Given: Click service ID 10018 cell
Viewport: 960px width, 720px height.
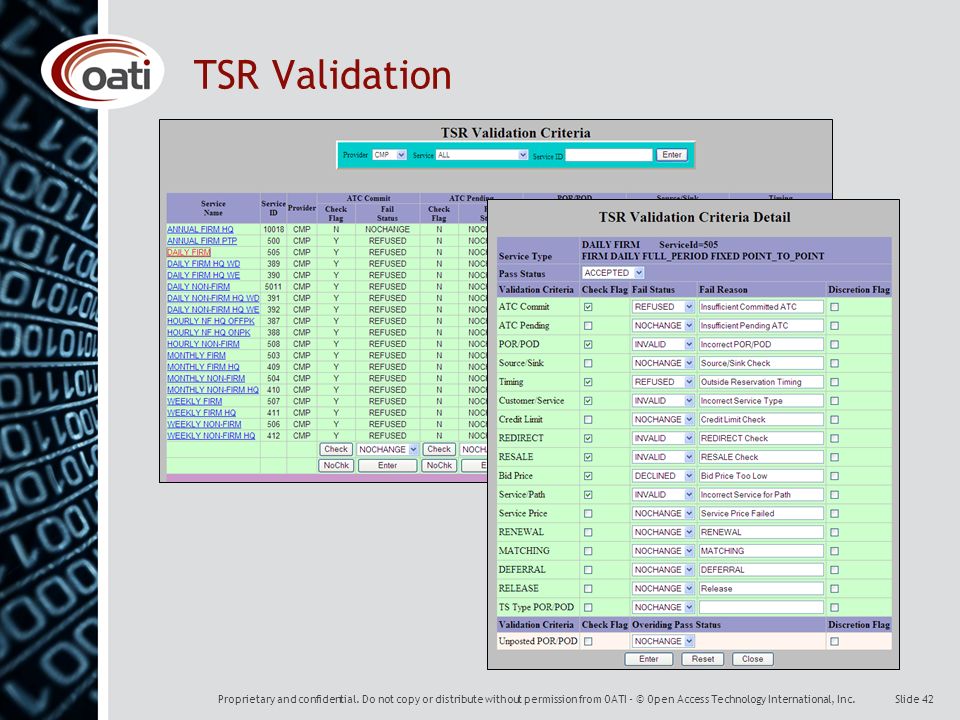Looking at the screenshot, I should click(x=273, y=230).
